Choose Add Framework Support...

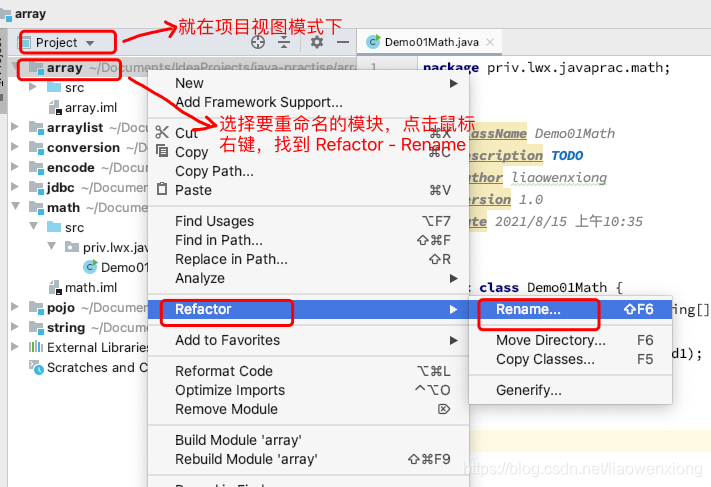click(308, 102)
